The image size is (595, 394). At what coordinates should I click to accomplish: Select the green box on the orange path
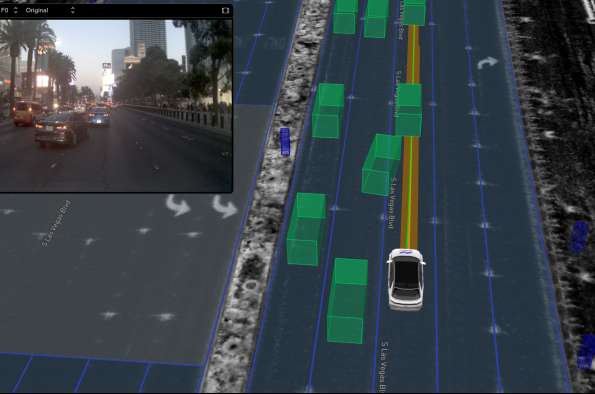pos(409,110)
